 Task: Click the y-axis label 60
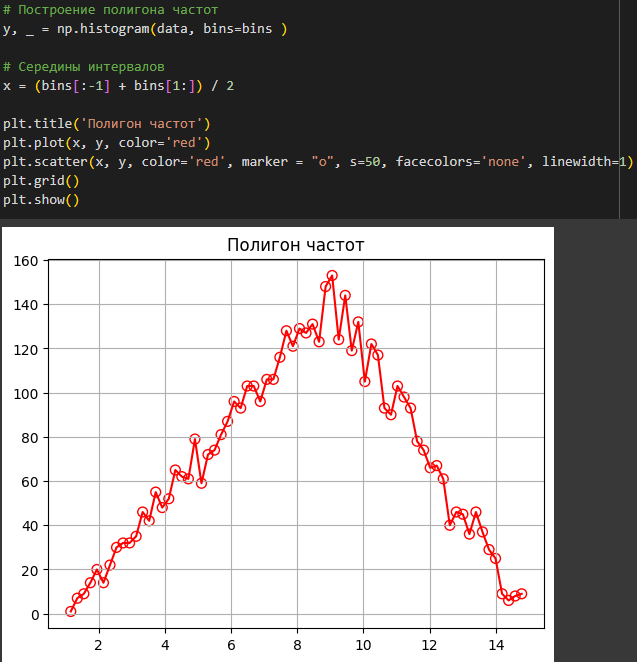tap(30, 482)
